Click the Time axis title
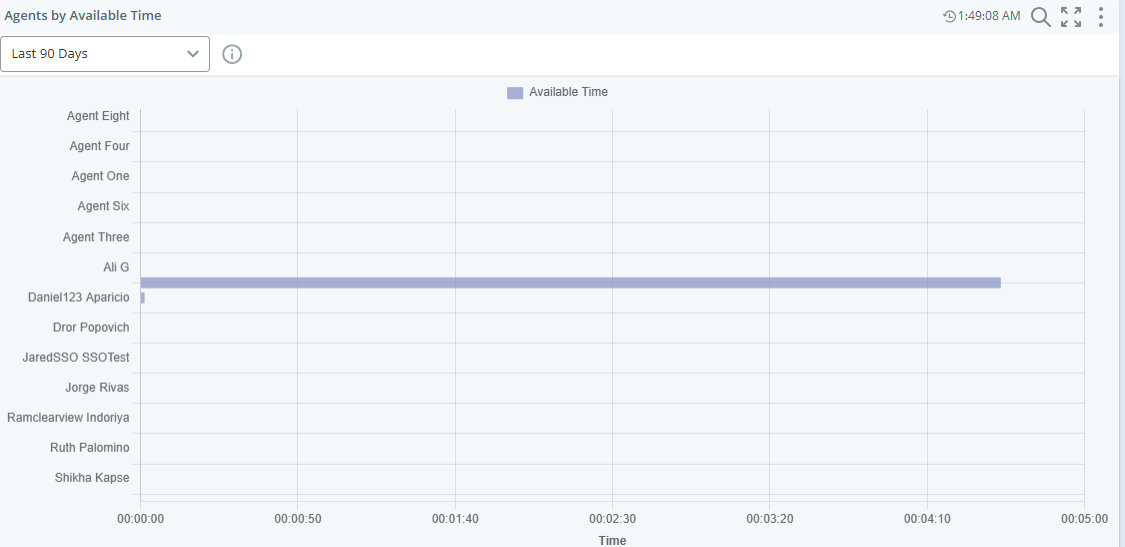This screenshot has width=1125, height=547. coord(612,540)
